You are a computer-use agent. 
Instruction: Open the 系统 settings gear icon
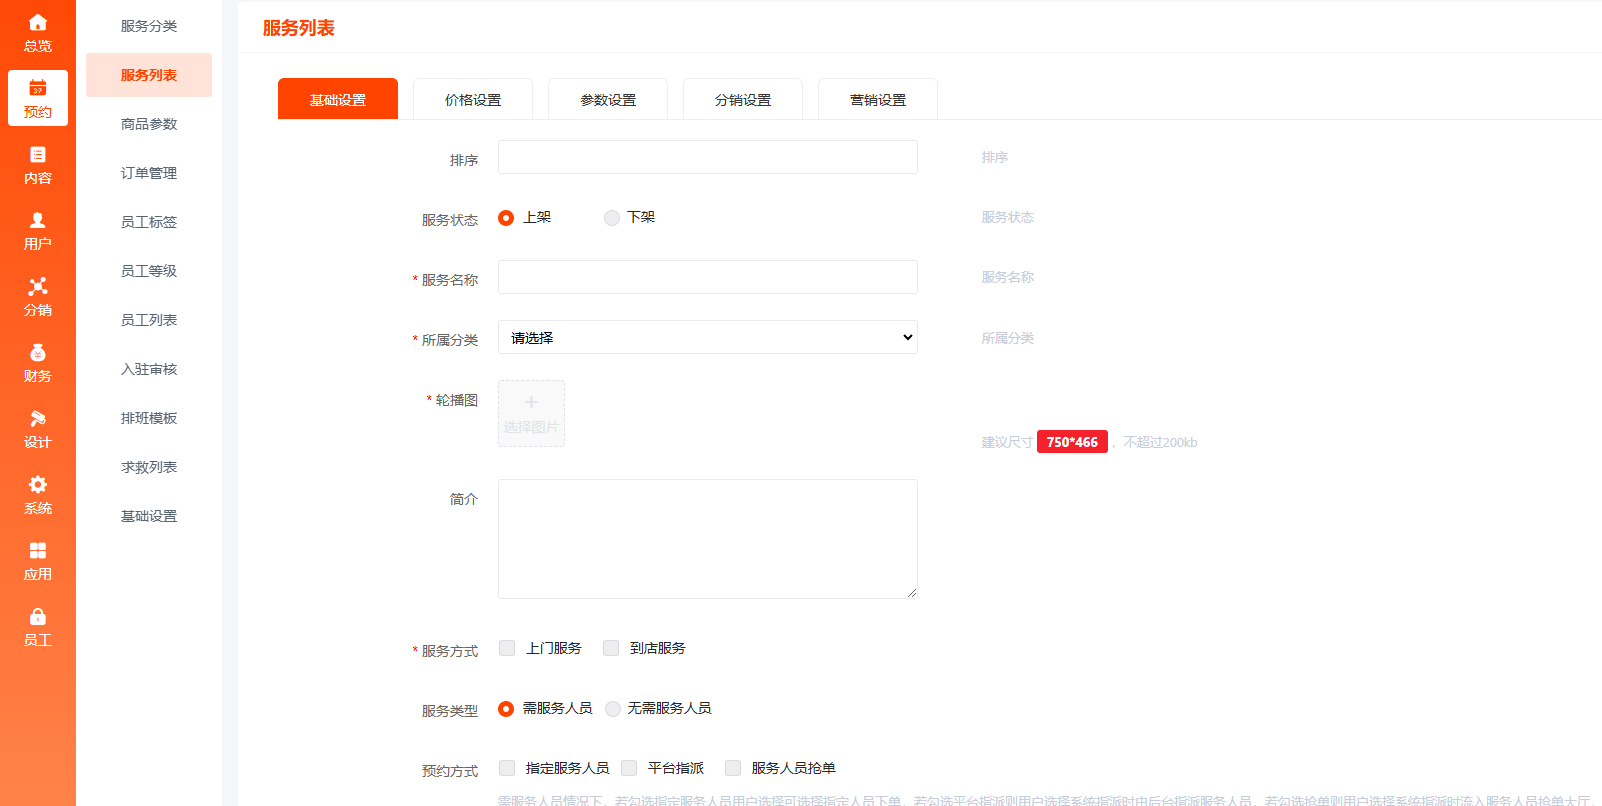click(x=37, y=485)
